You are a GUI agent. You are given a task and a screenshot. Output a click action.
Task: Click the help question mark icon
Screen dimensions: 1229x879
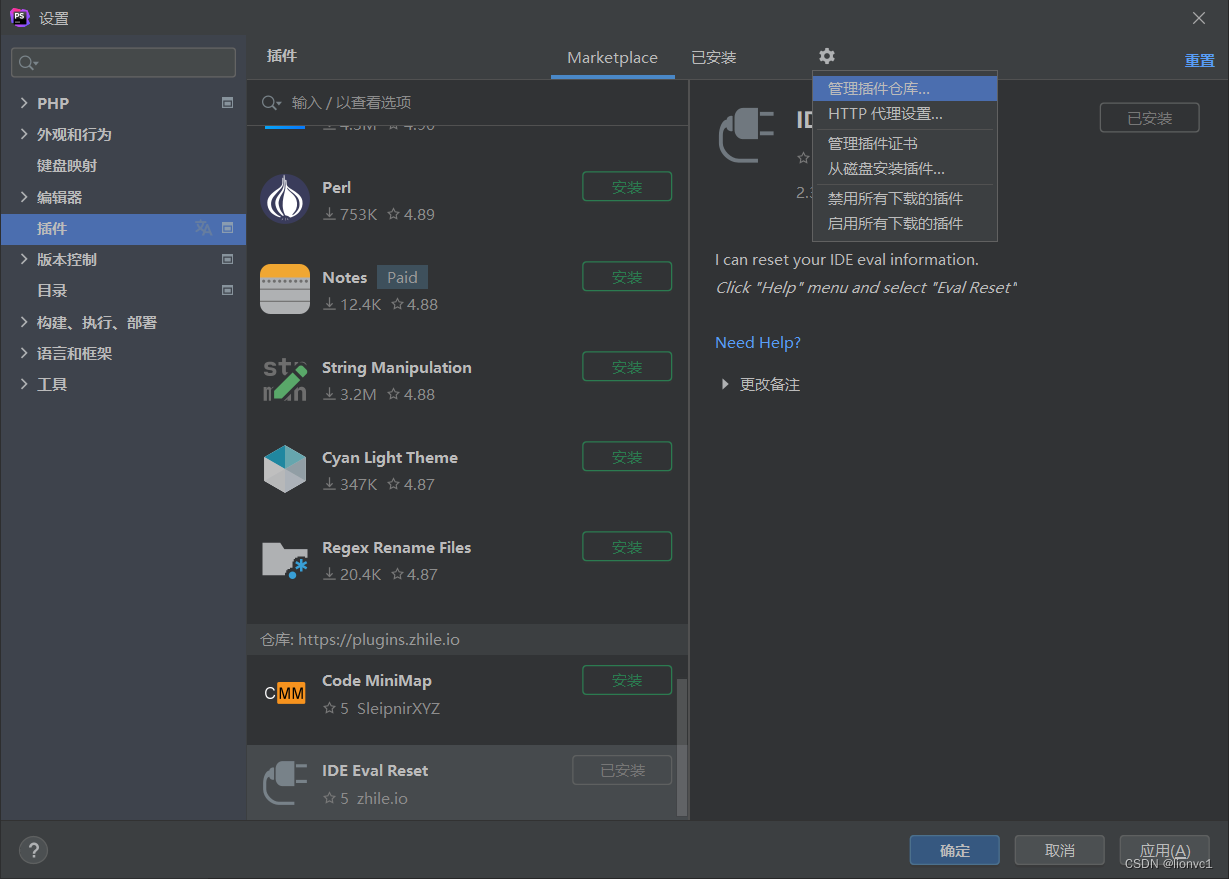(33, 850)
